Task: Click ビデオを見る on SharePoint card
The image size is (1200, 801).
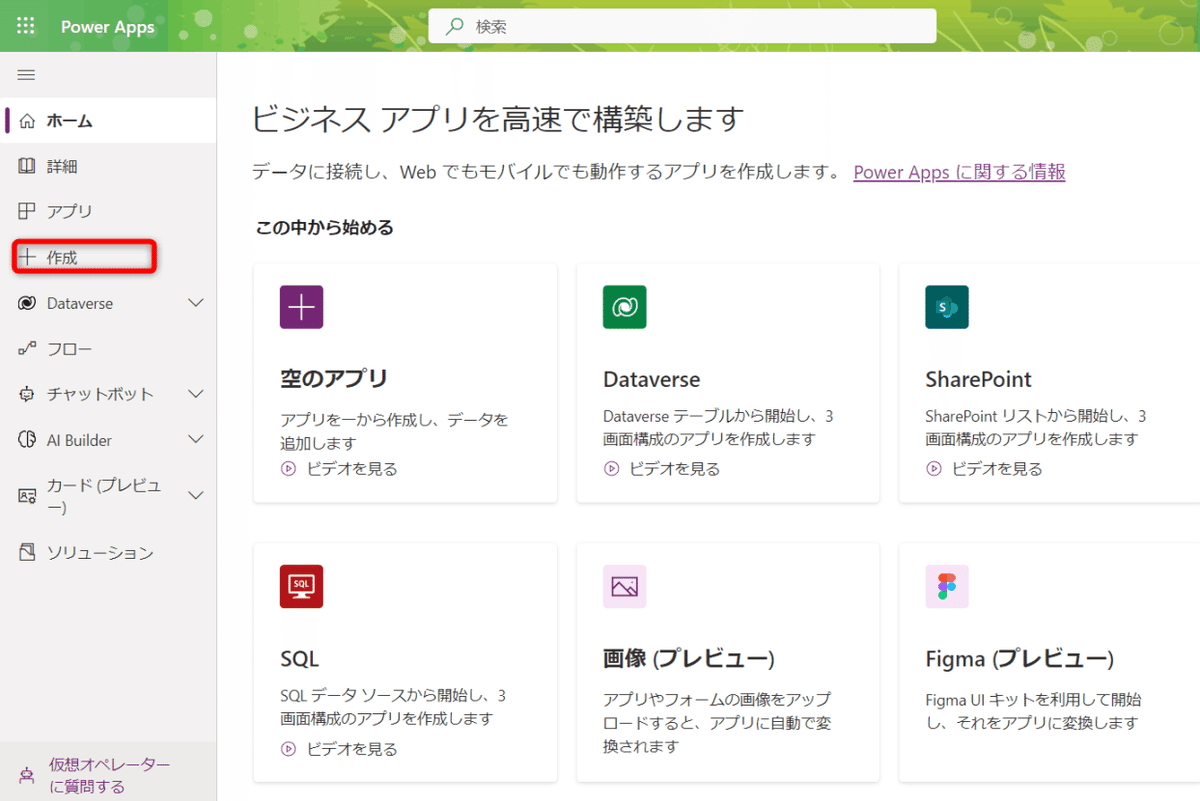Action: [997, 468]
